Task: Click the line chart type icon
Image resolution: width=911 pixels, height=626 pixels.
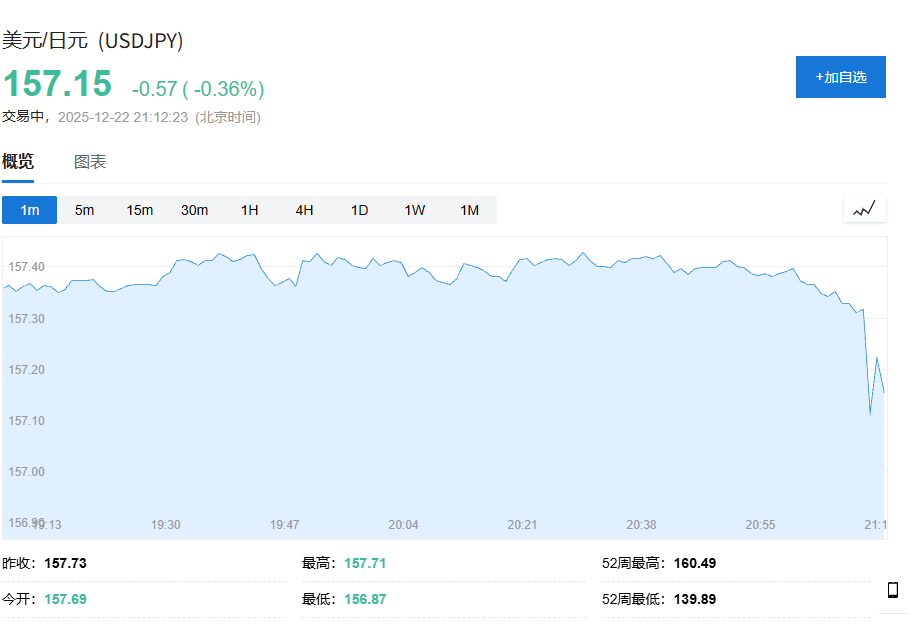Action: point(864,209)
